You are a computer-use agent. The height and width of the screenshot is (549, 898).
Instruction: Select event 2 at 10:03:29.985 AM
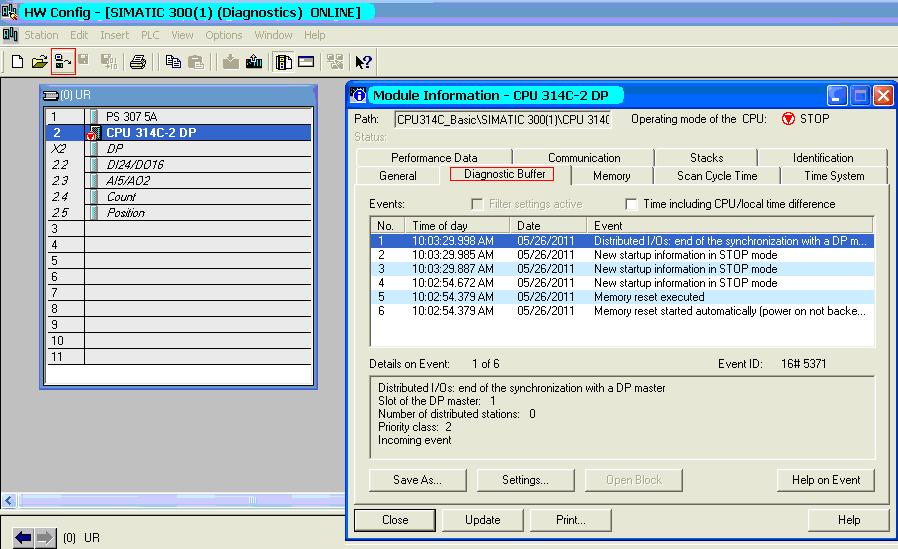coord(622,255)
